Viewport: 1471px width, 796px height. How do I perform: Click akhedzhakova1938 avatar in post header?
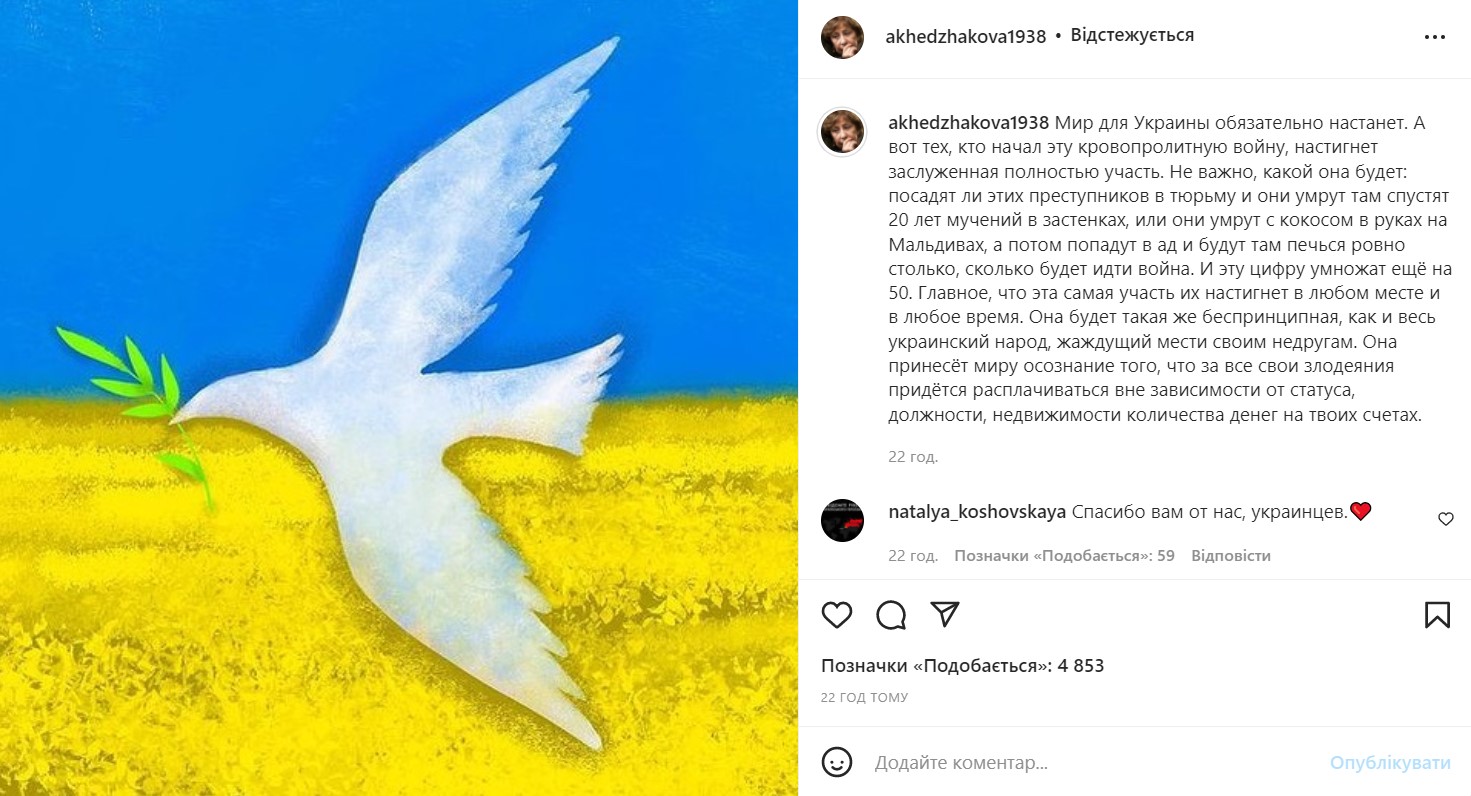click(x=842, y=37)
